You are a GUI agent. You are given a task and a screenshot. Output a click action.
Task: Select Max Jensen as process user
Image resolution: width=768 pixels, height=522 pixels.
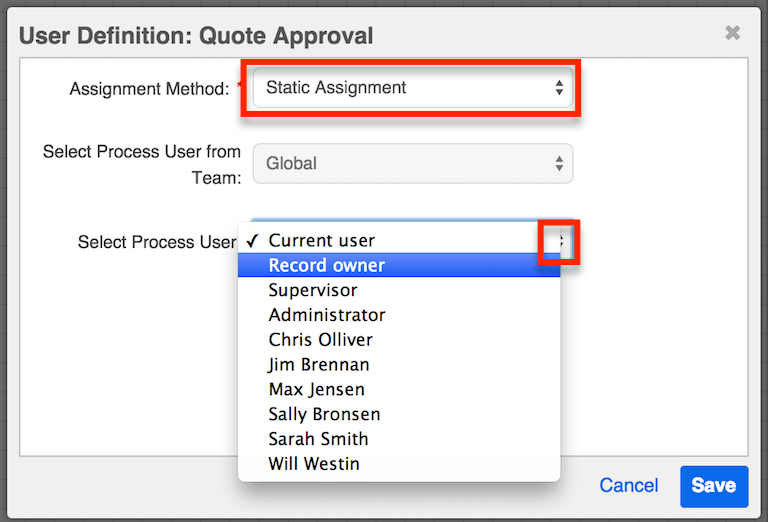click(x=316, y=389)
